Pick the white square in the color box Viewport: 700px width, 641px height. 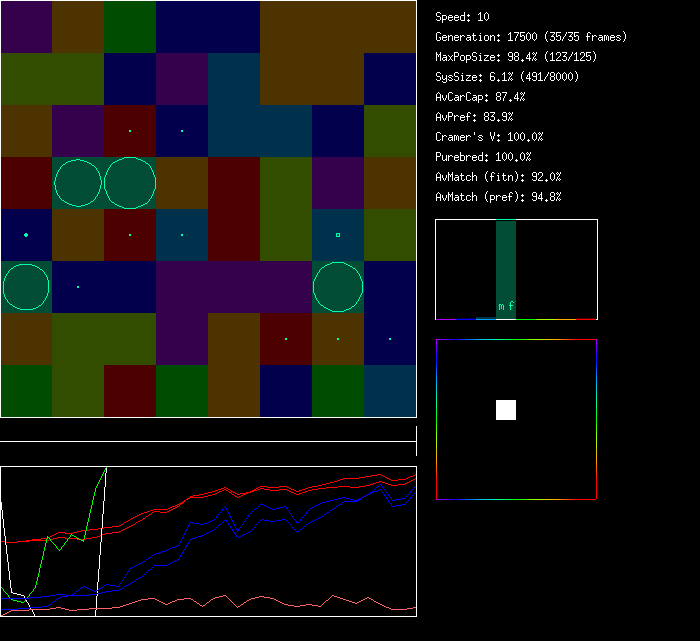point(506,410)
